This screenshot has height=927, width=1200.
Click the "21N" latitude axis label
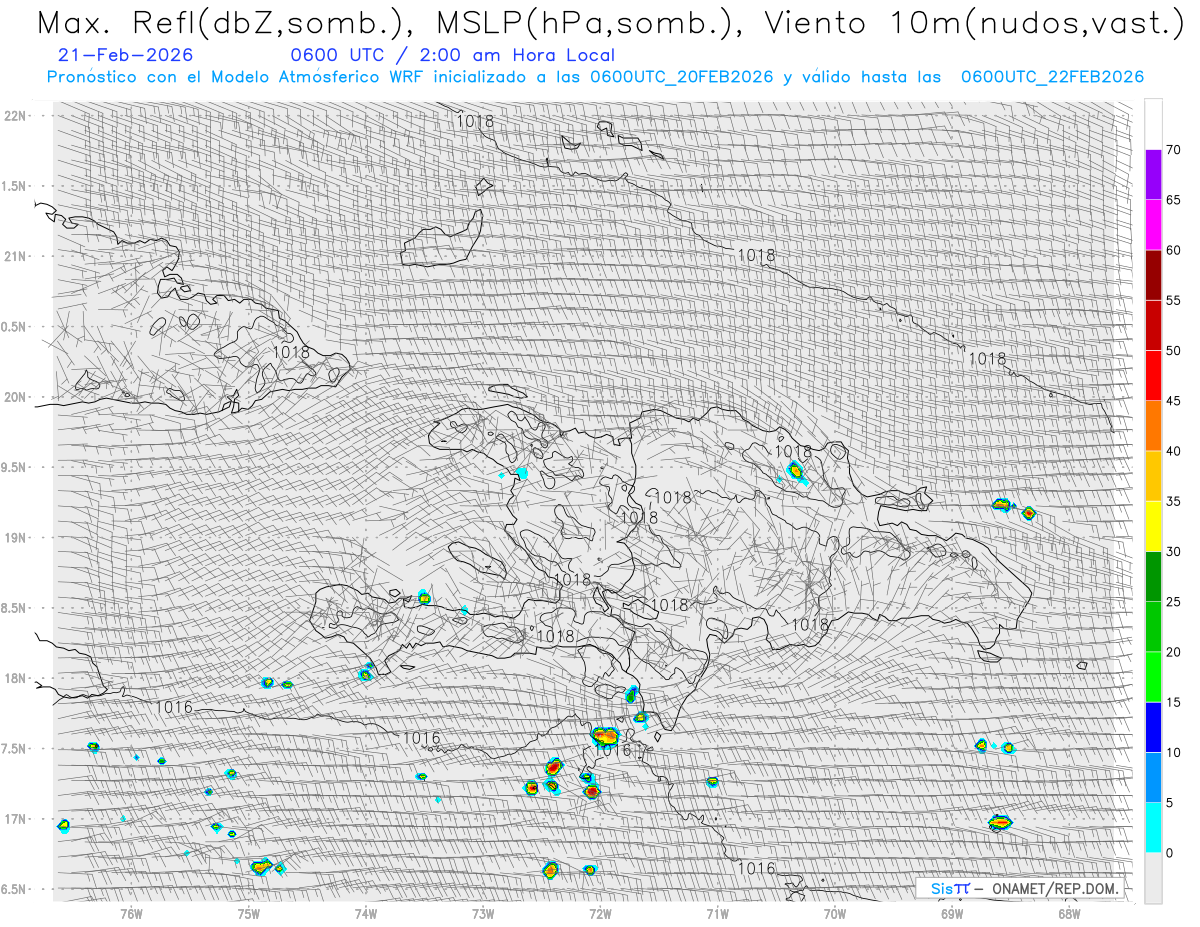[16, 256]
